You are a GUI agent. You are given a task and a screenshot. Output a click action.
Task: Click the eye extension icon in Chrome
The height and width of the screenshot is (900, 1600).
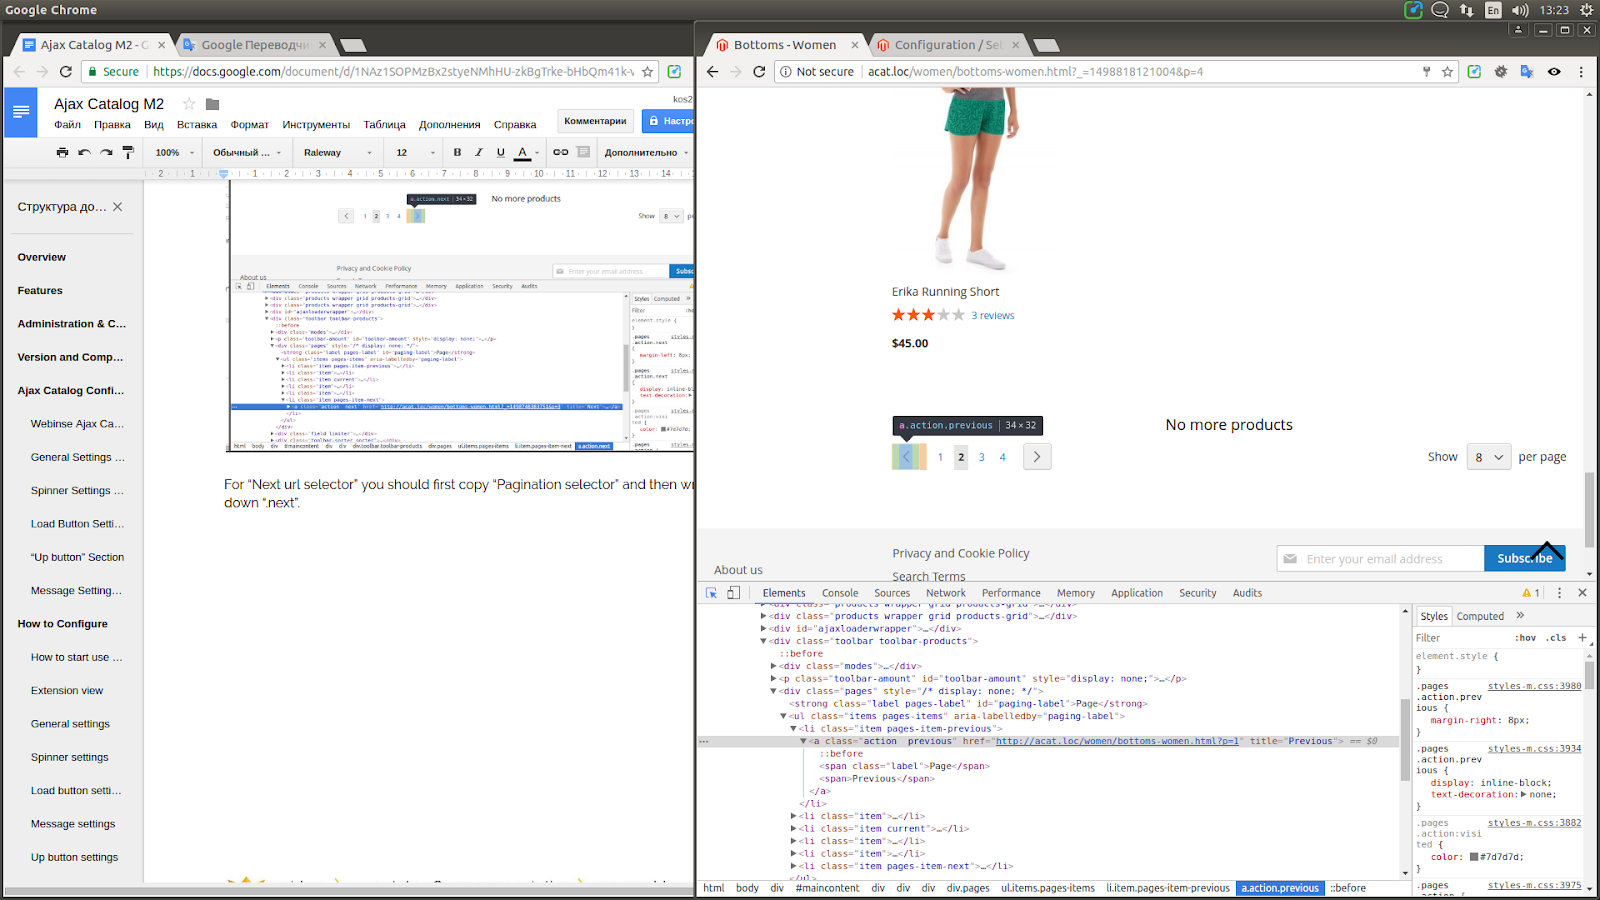coord(1554,72)
